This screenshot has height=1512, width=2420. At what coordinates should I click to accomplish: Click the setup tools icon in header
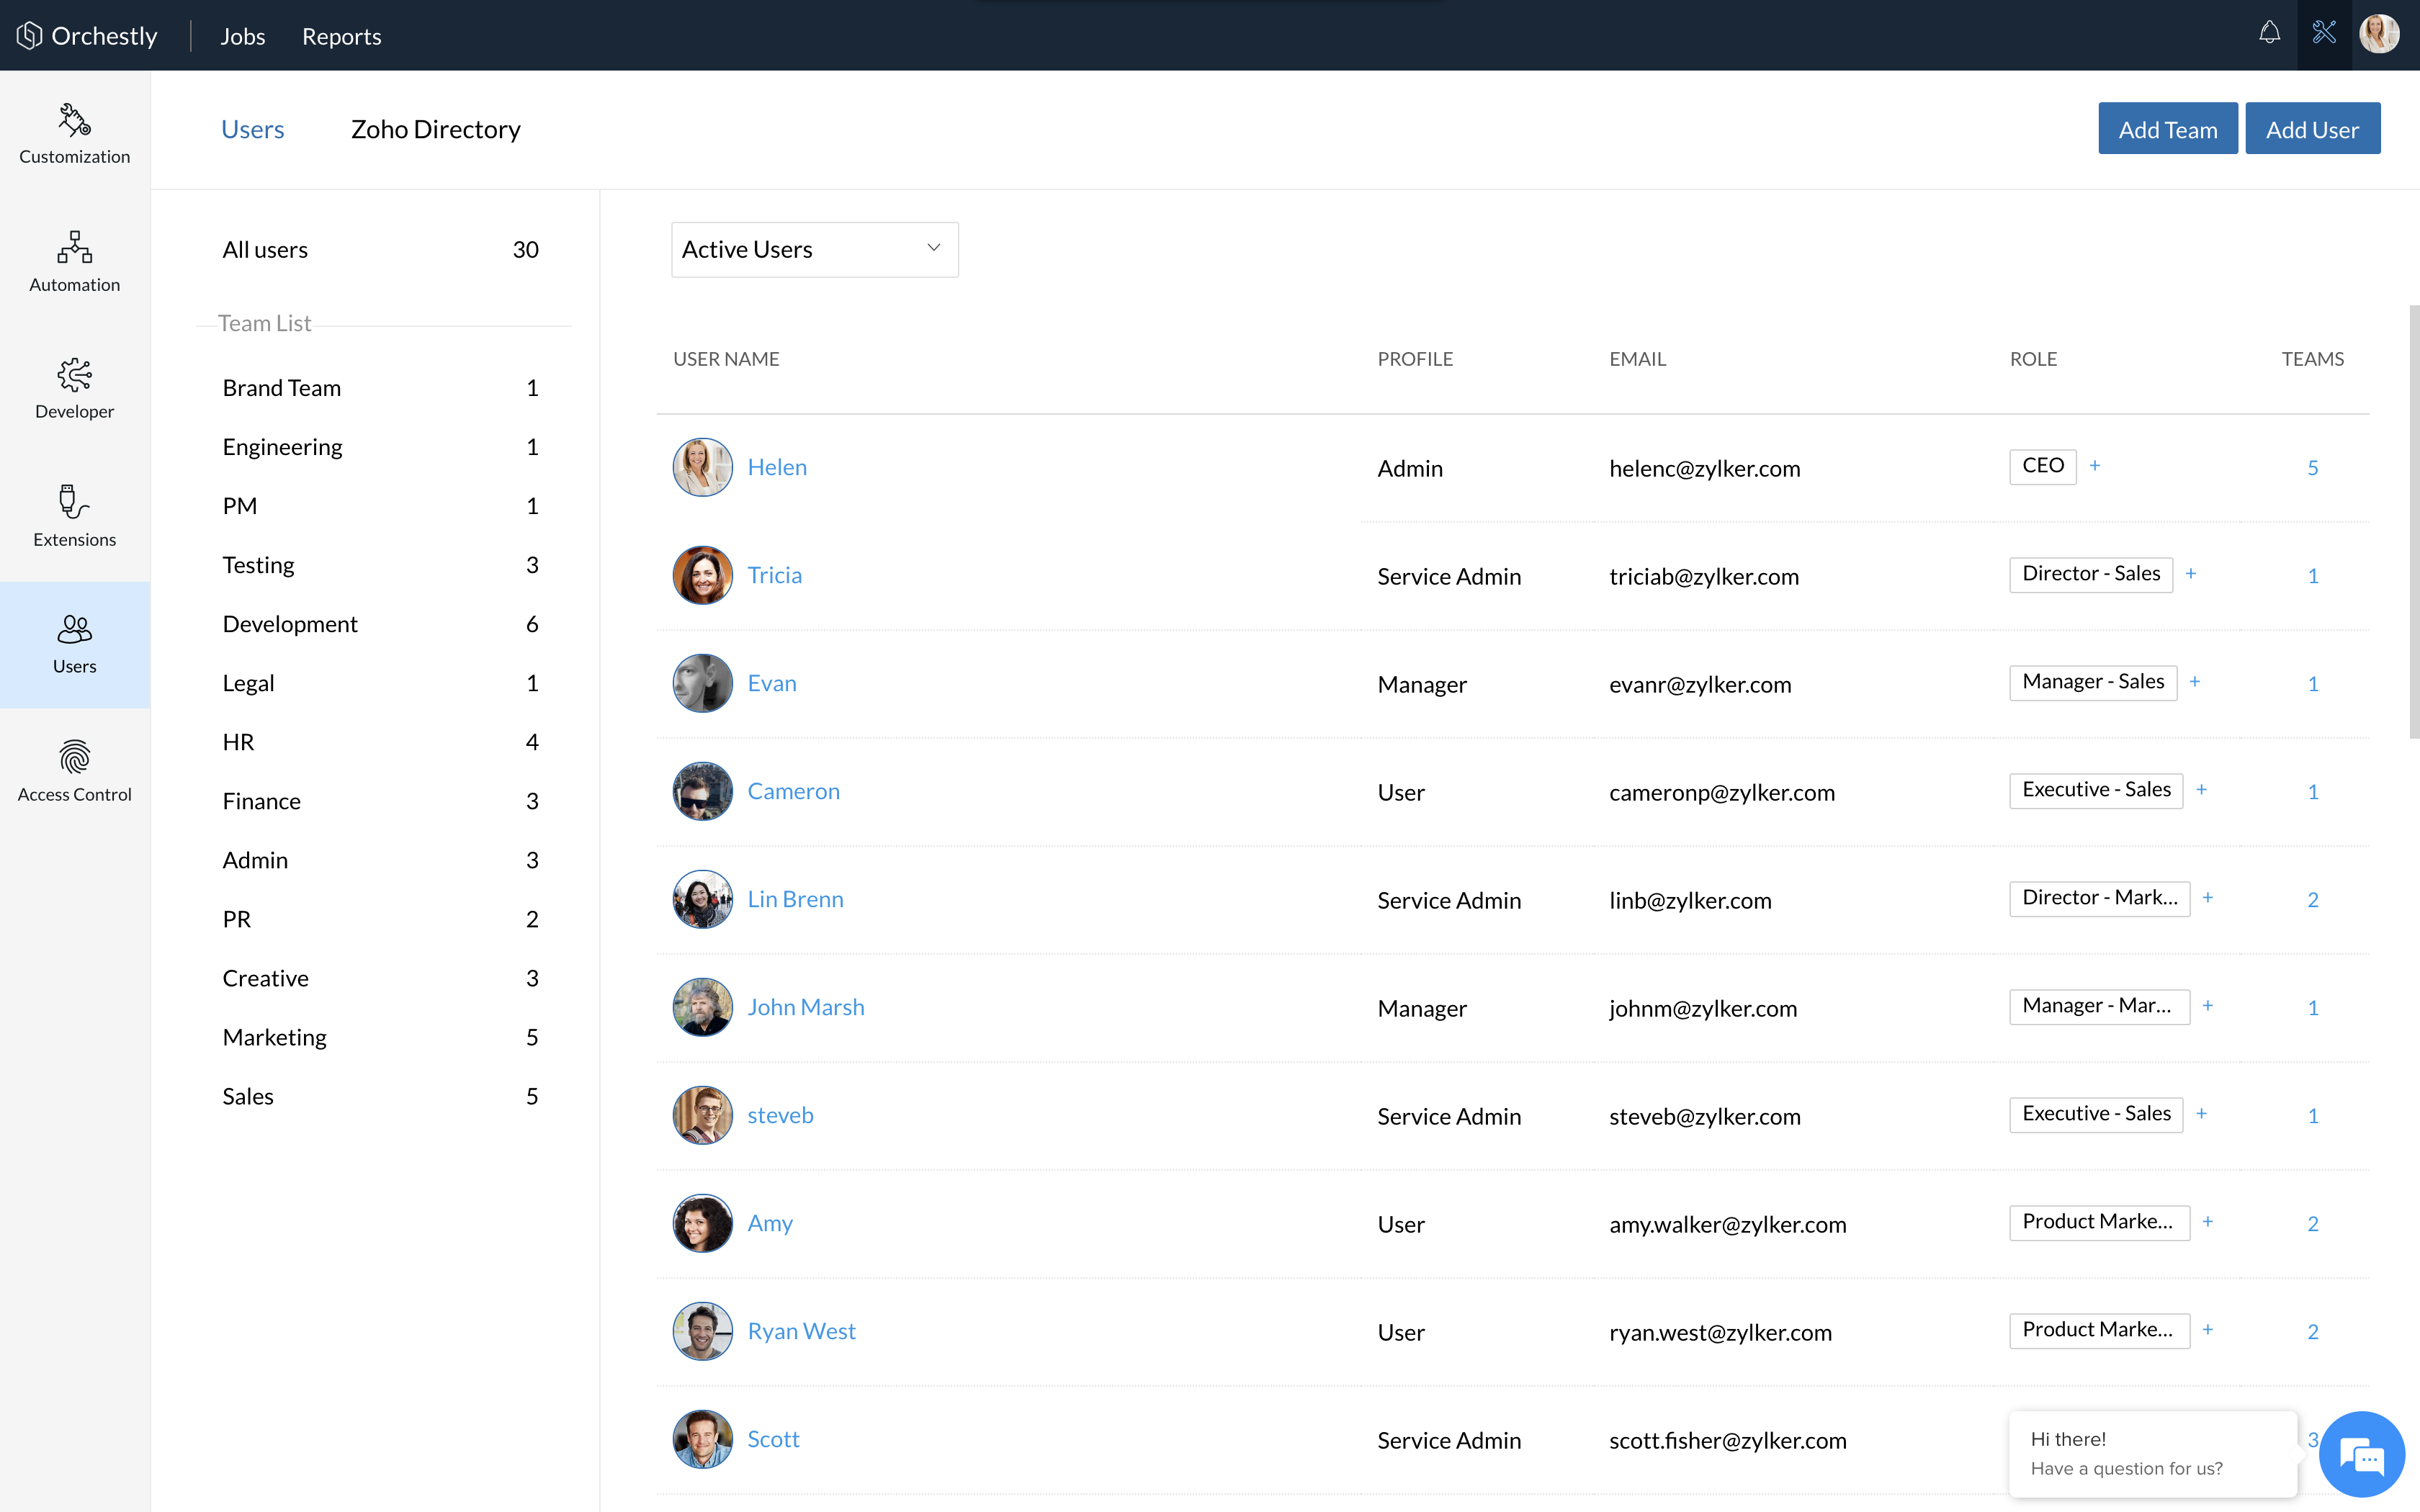tap(2324, 34)
